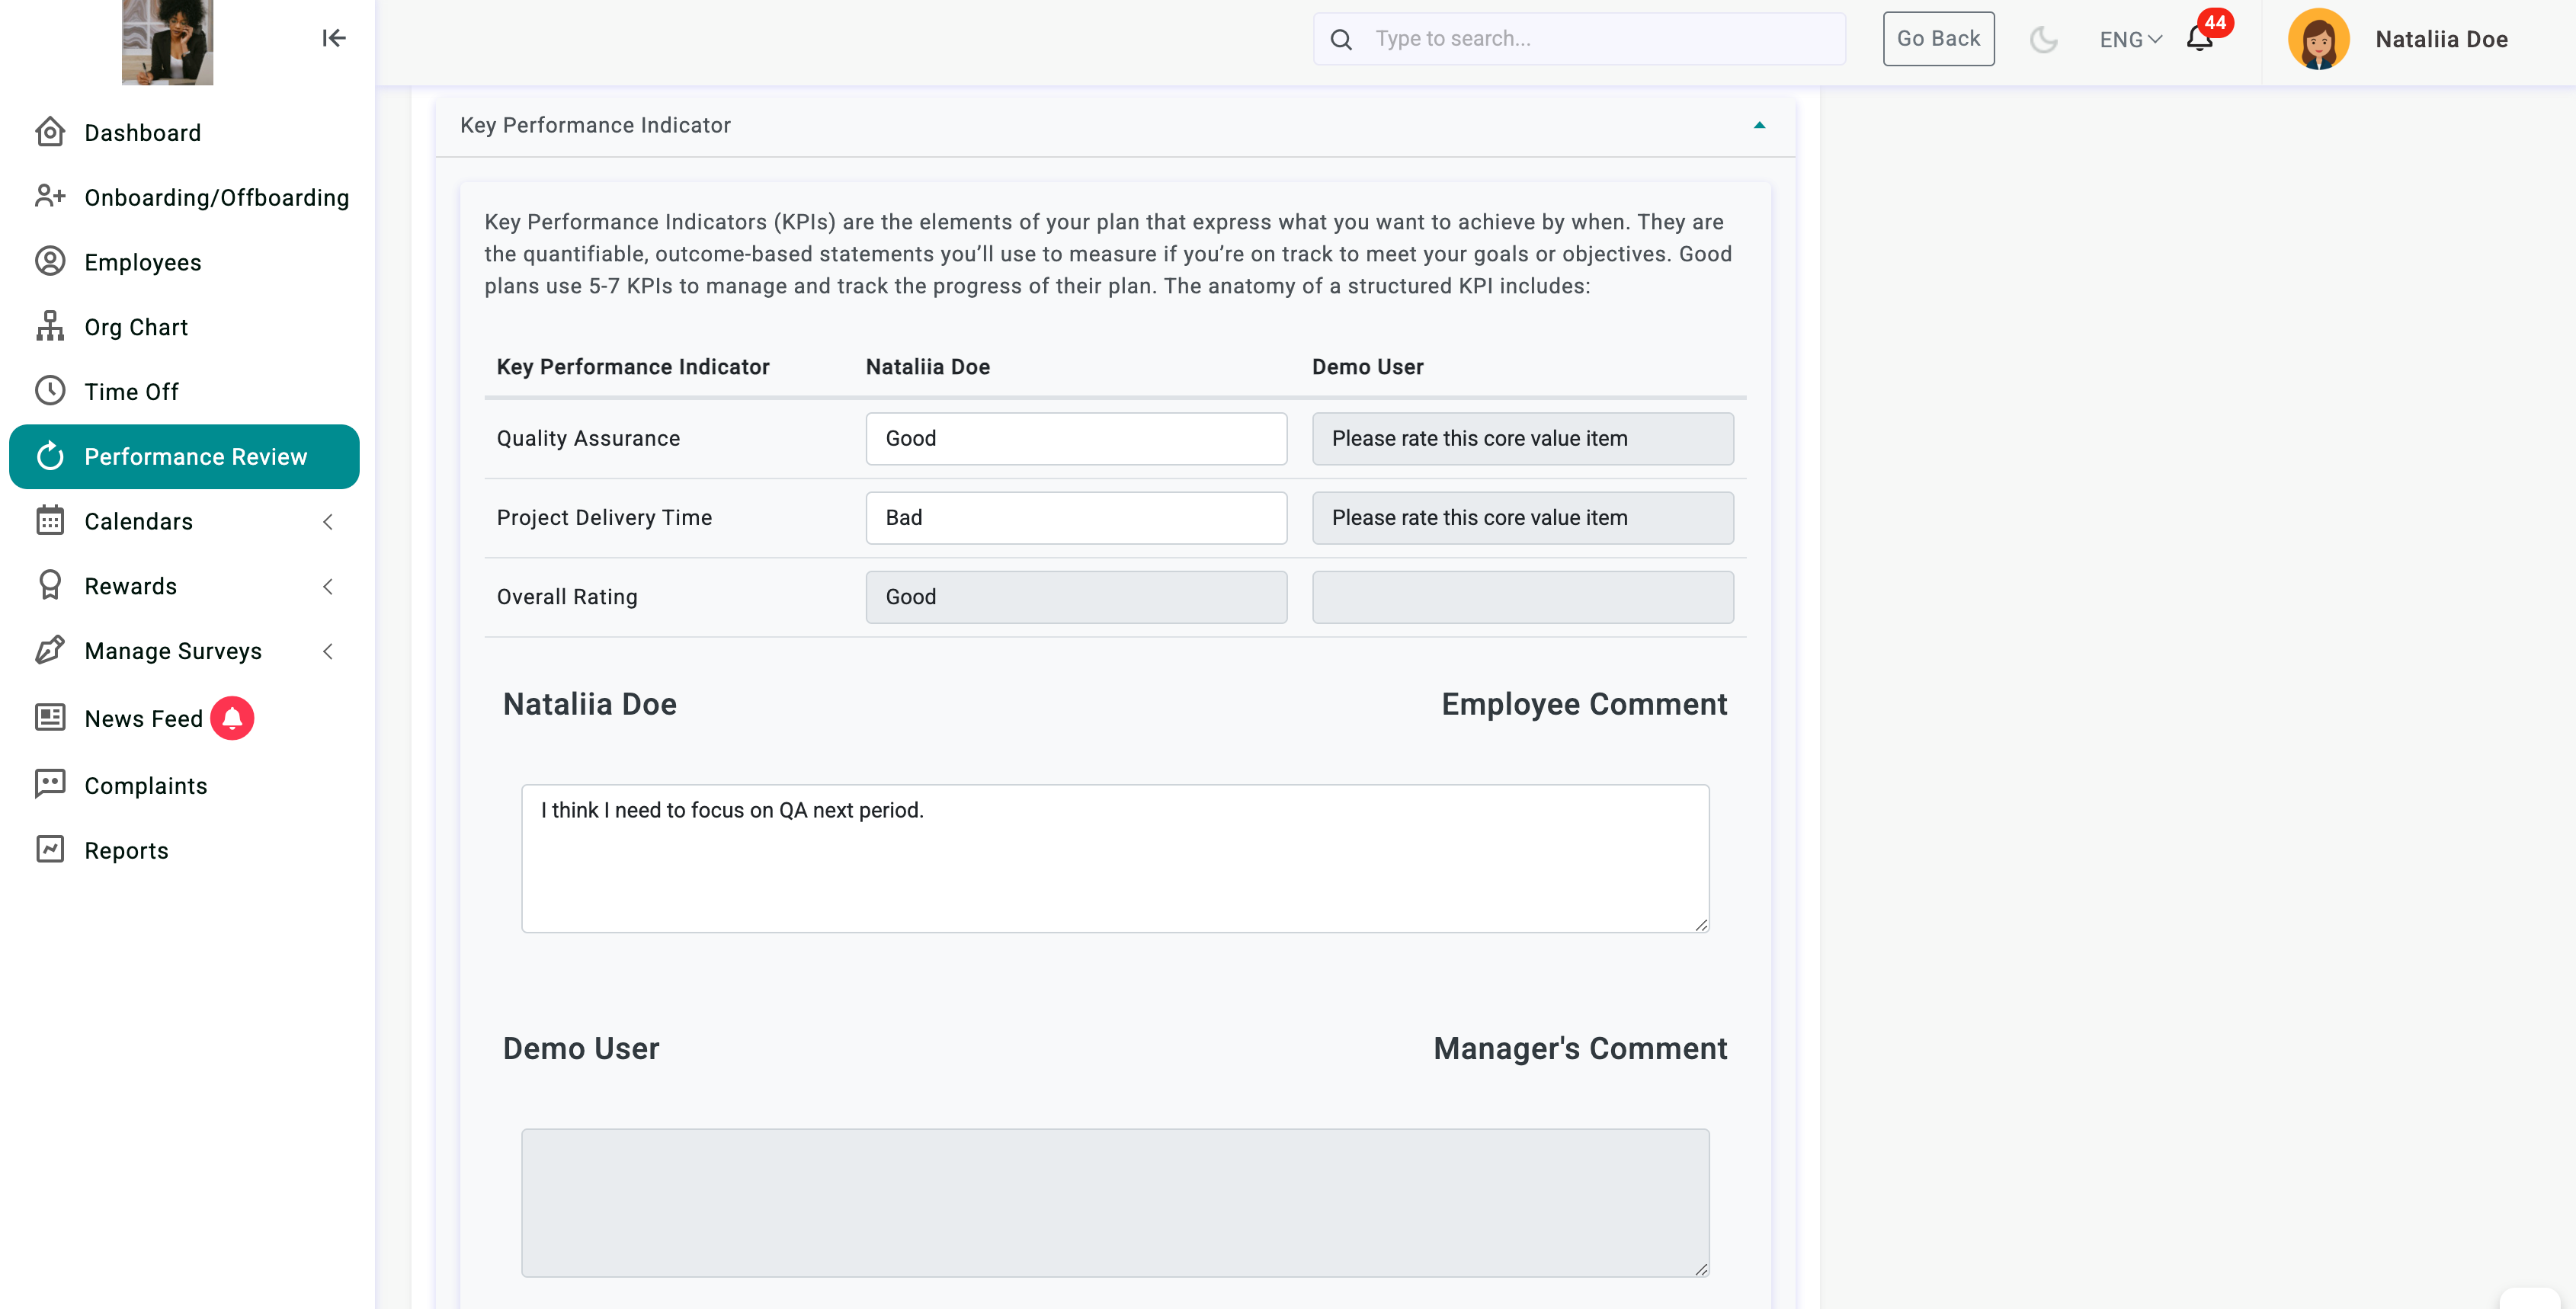
Task: Click the News Feed newspaper icon
Action: coord(50,717)
